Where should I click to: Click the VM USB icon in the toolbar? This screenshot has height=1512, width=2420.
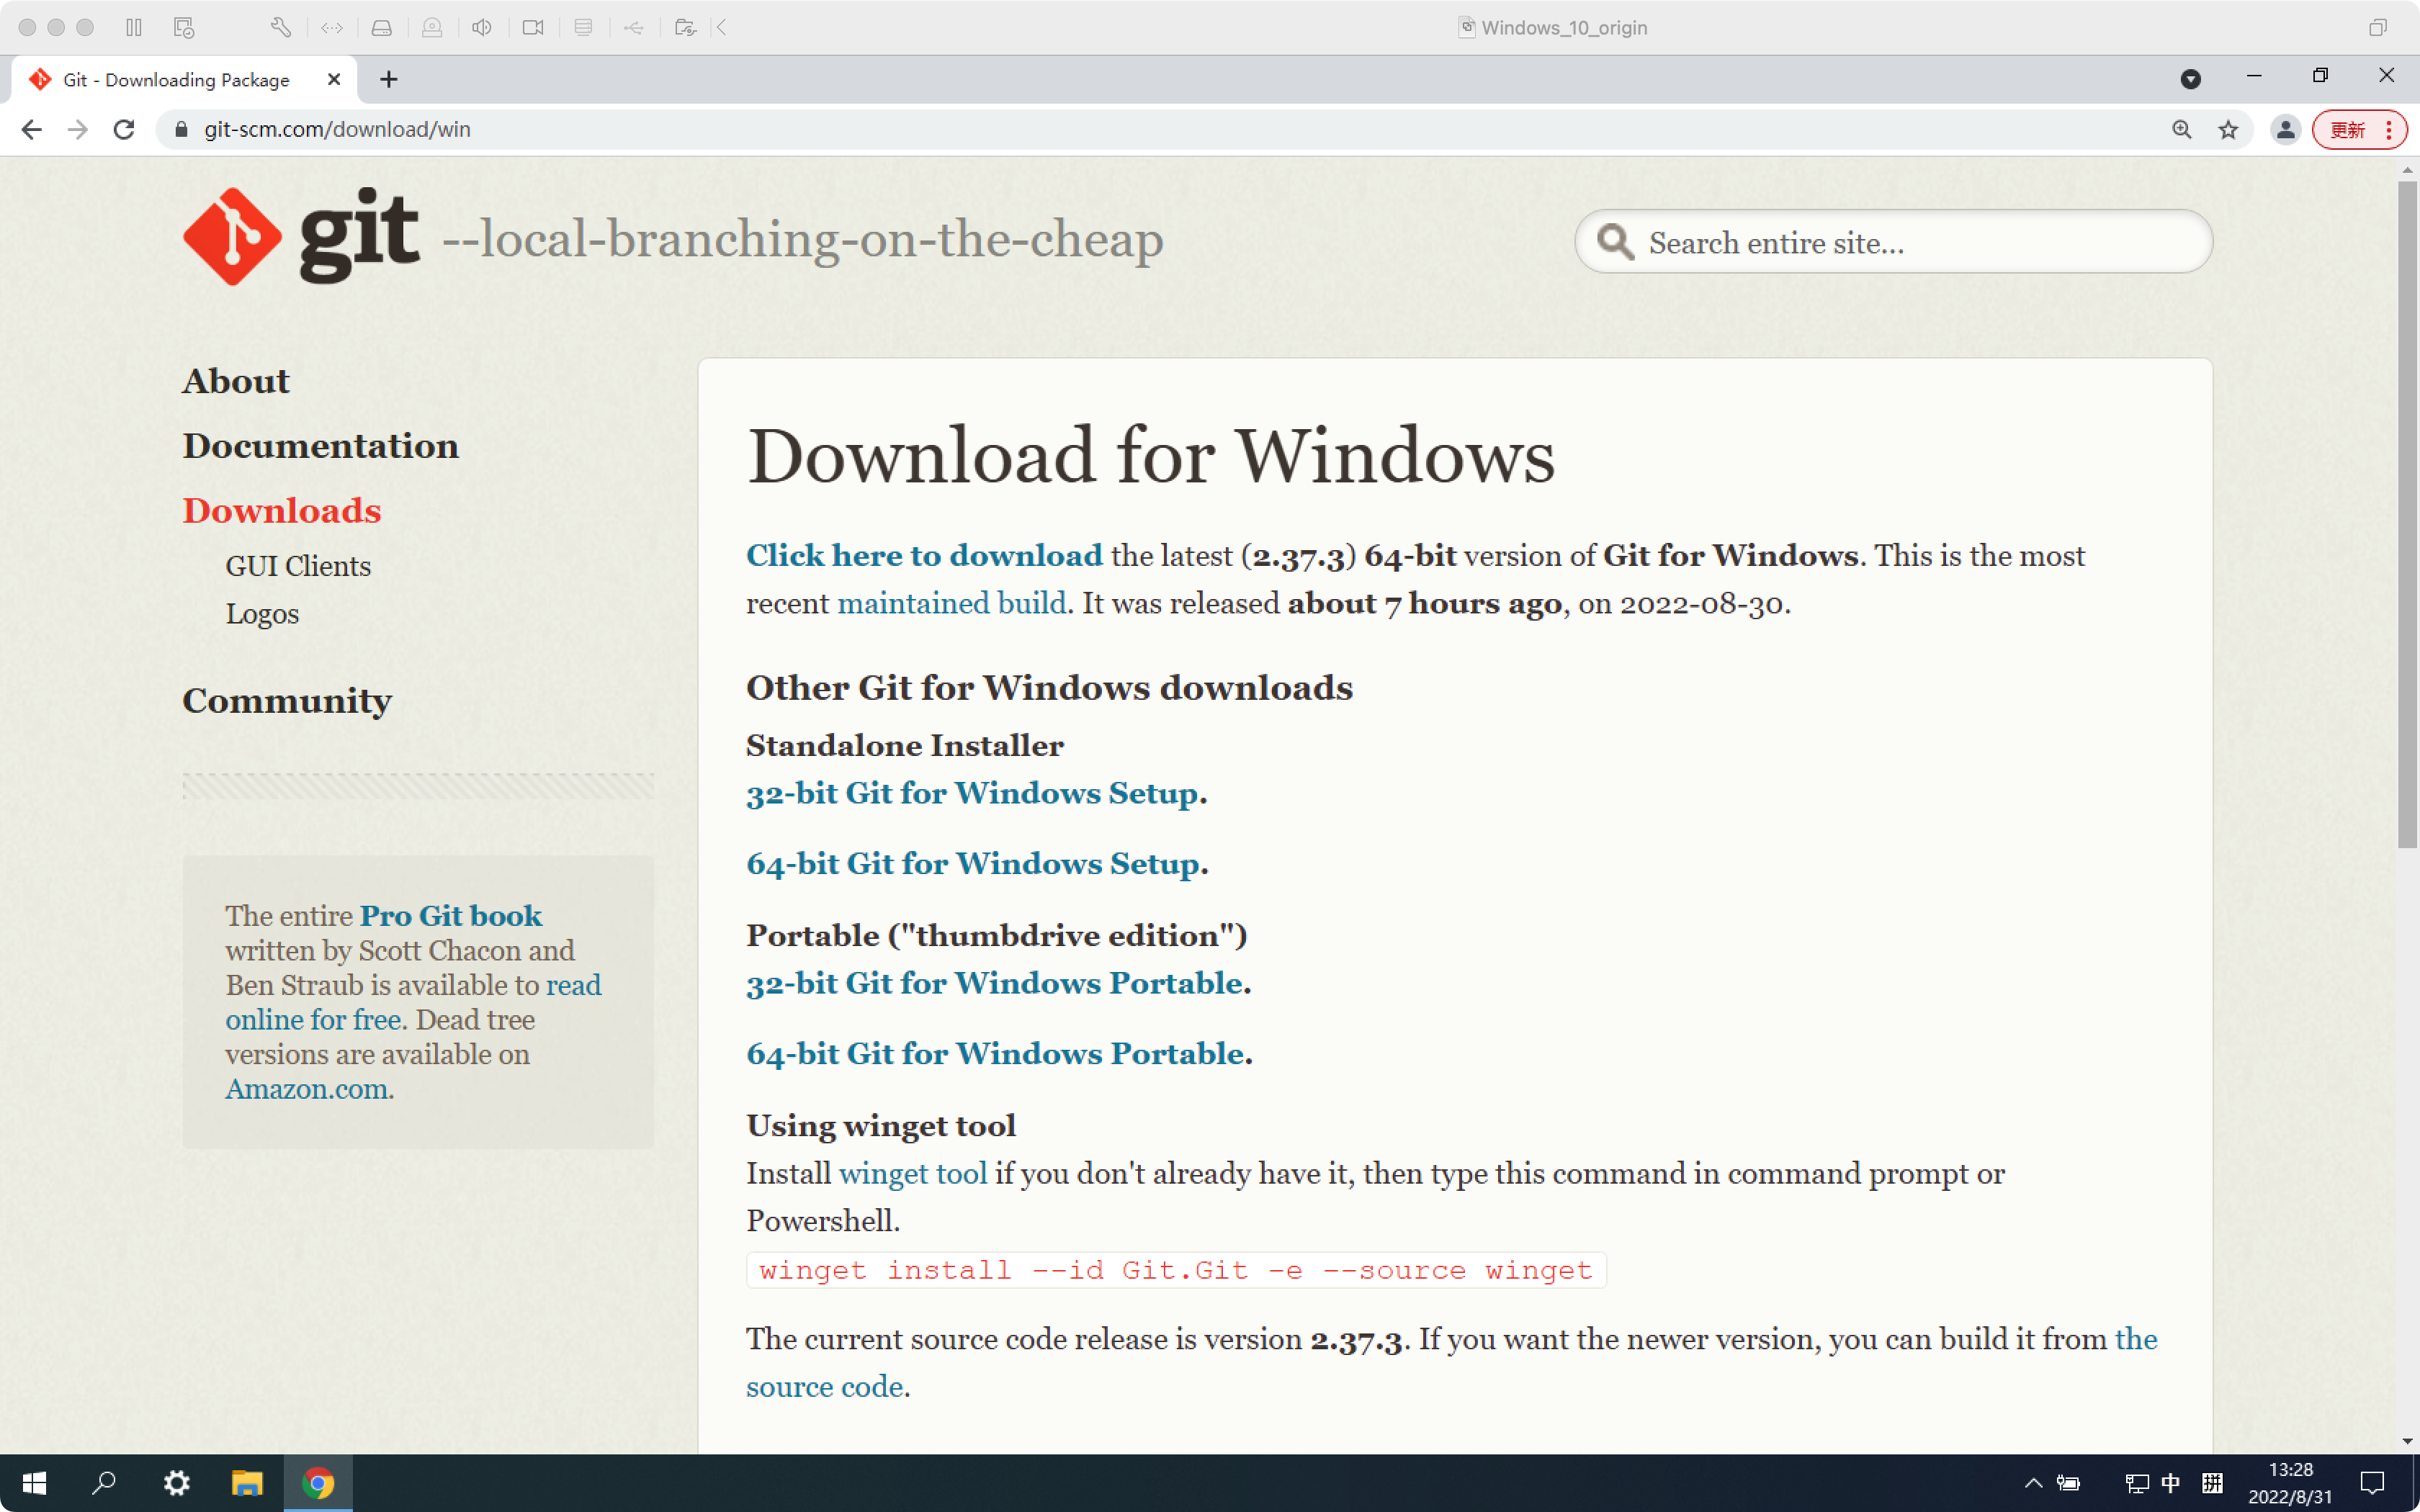(634, 27)
